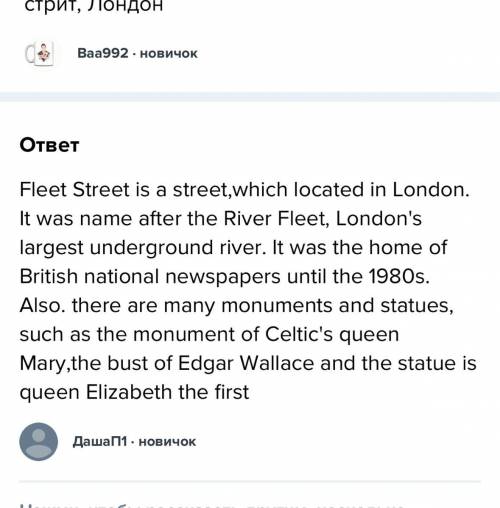
Task: Click the phrase 'British national newspapers'
Action: point(150,277)
